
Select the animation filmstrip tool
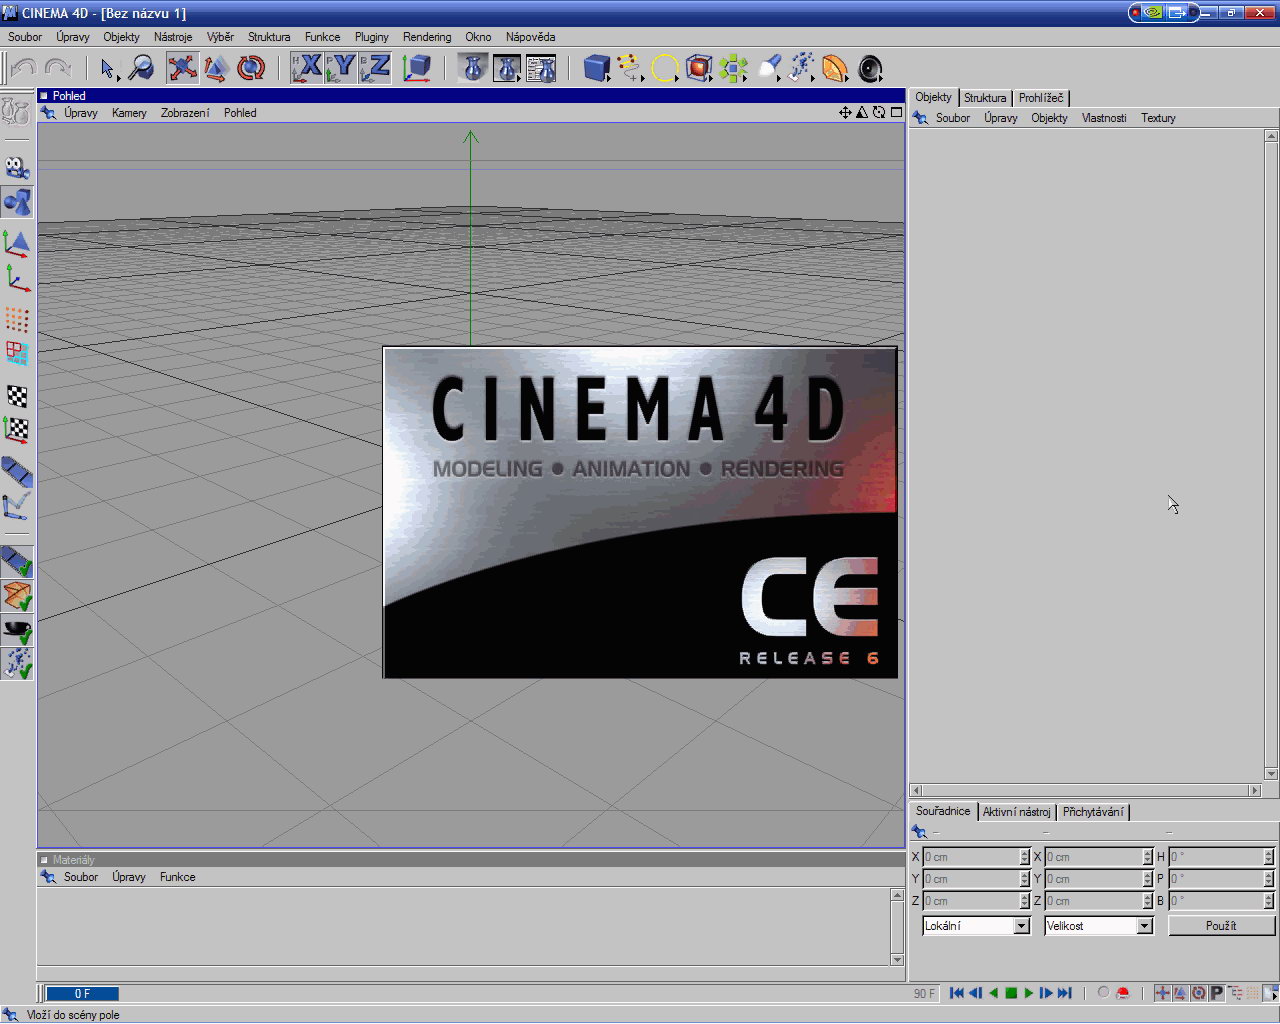(x=17, y=472)
